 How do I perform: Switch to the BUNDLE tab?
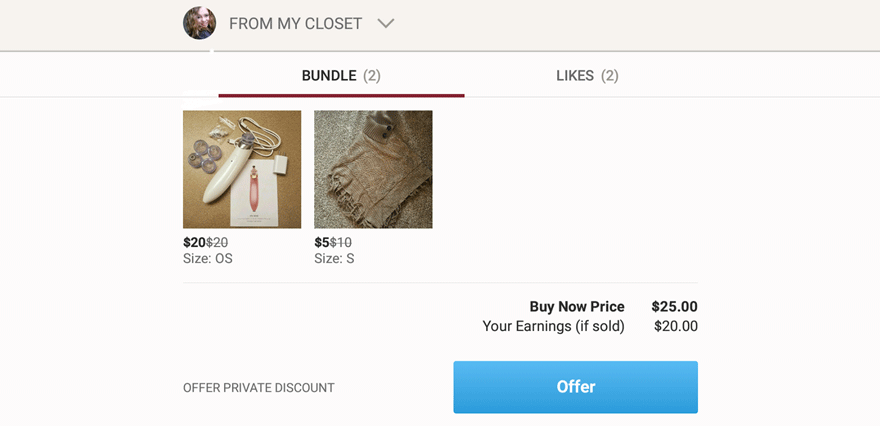point(329,75)
